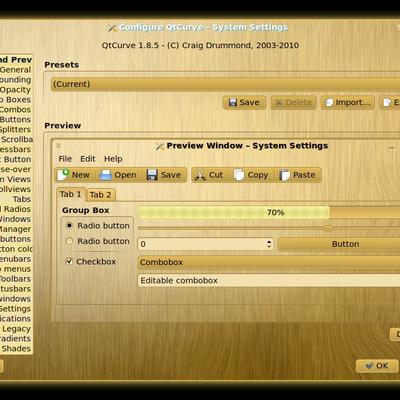Screen dimensions: 400x400
Task: Switch to Tab 1
Action: coord(71,194)
